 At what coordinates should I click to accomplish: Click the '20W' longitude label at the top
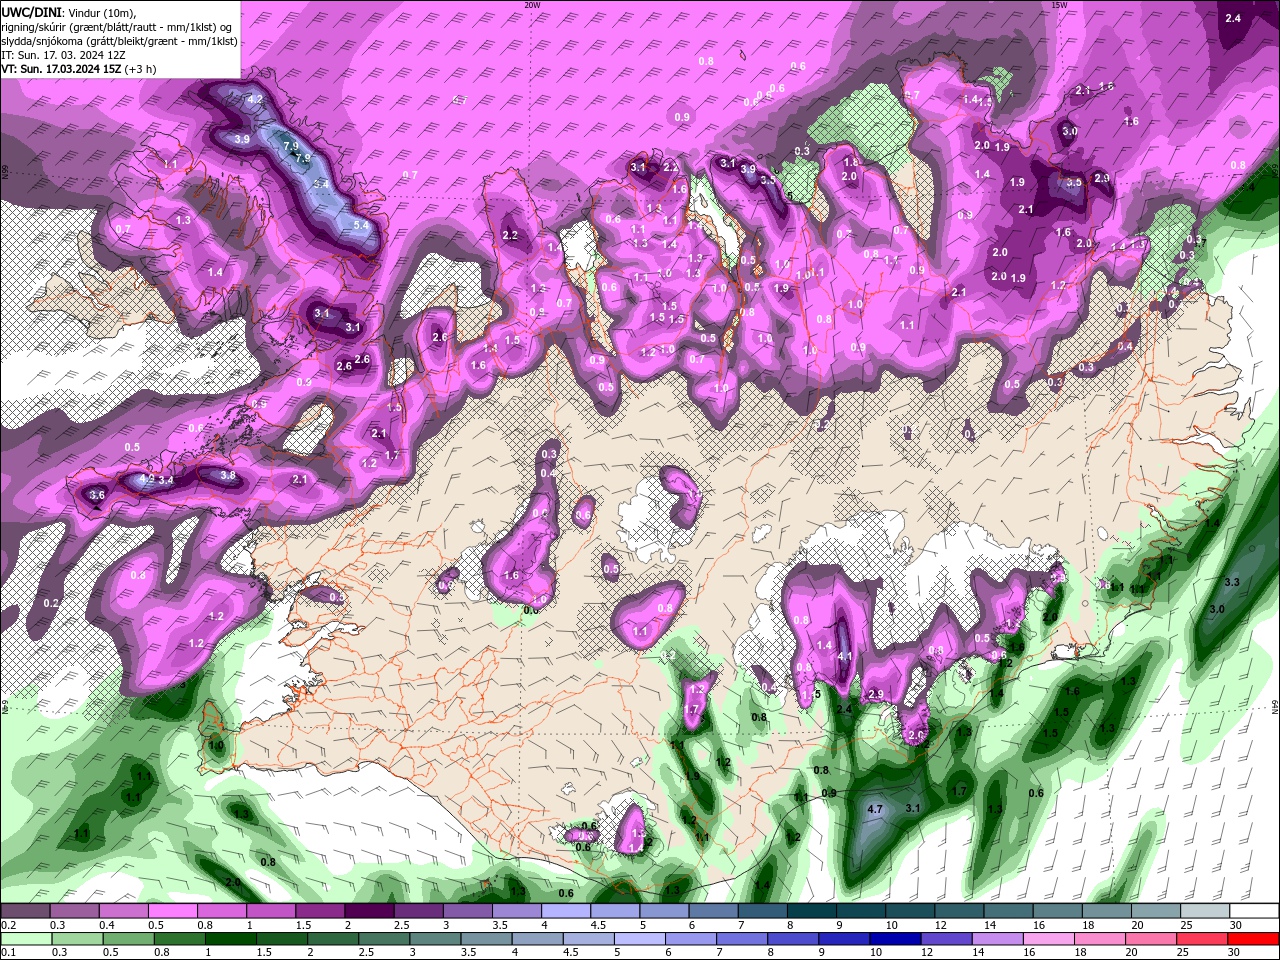tap(532, 5)
